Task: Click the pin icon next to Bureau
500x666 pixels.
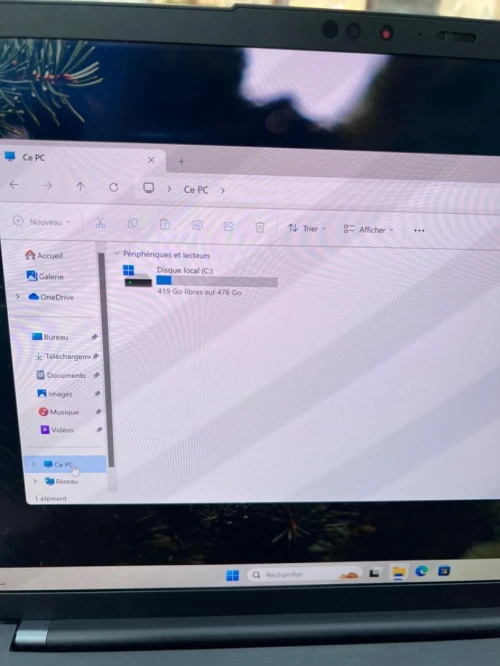Action: 94,337
